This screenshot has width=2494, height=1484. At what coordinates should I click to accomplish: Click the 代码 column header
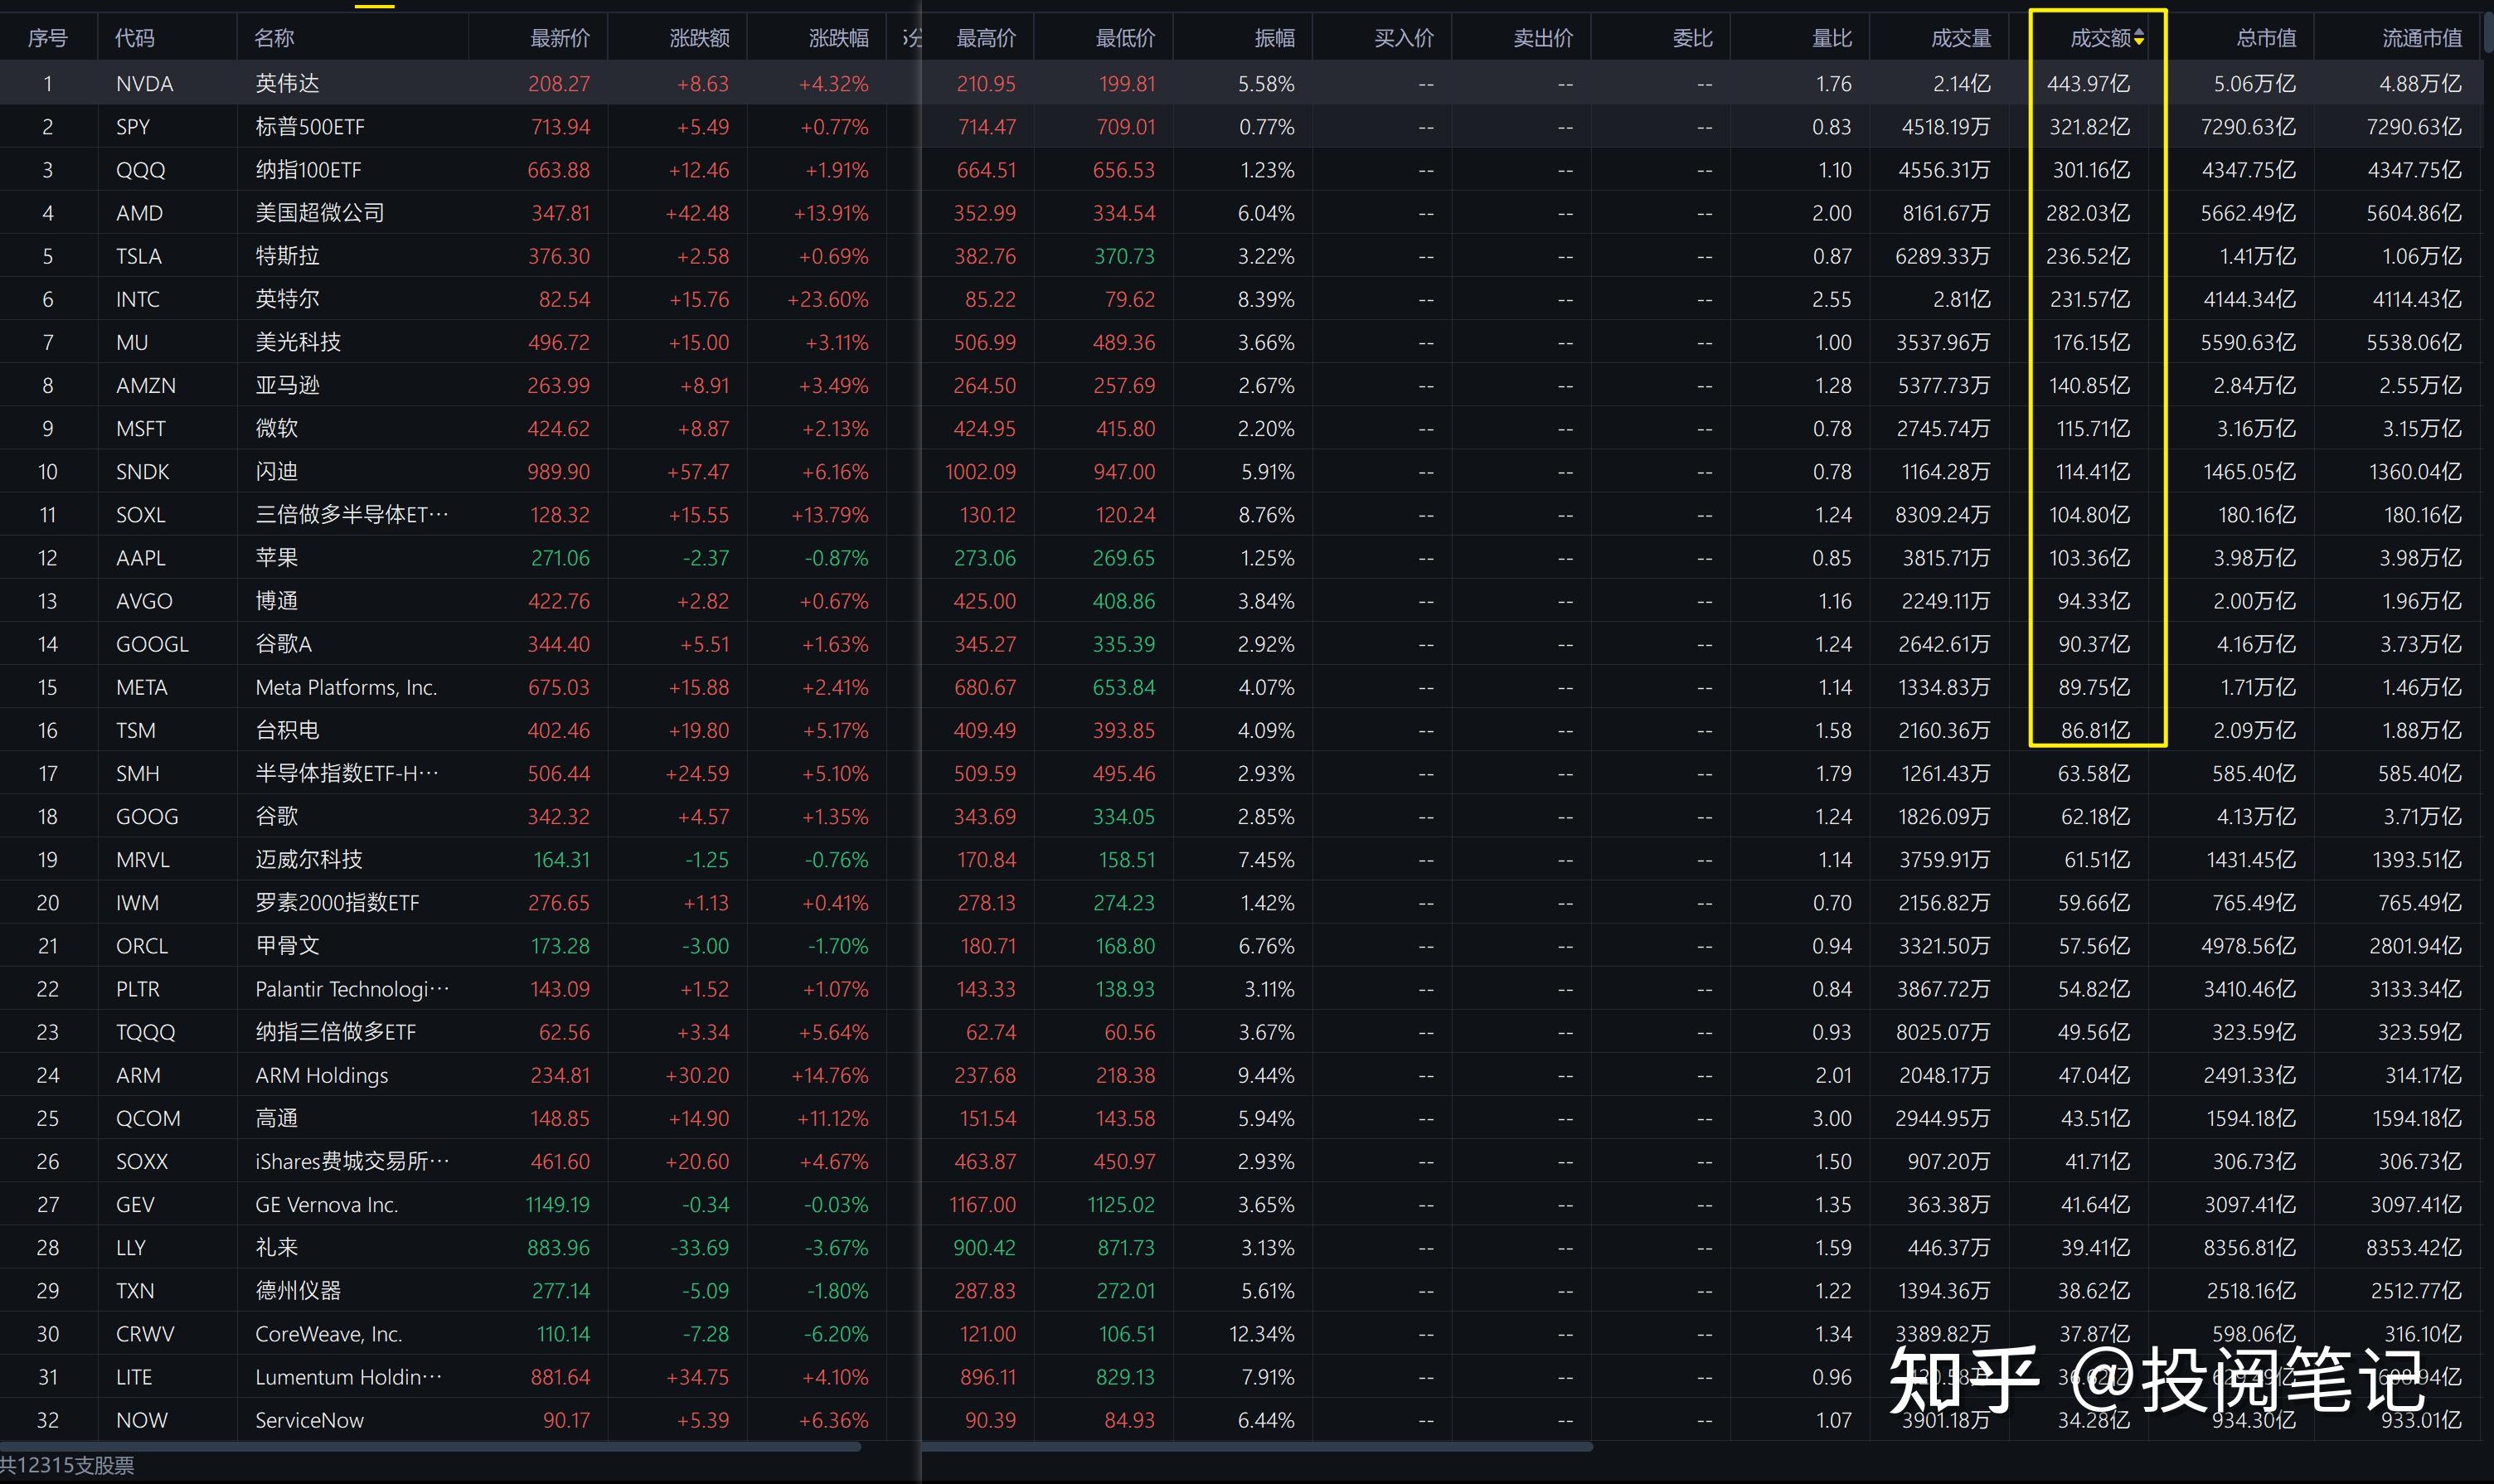point(135,38)
